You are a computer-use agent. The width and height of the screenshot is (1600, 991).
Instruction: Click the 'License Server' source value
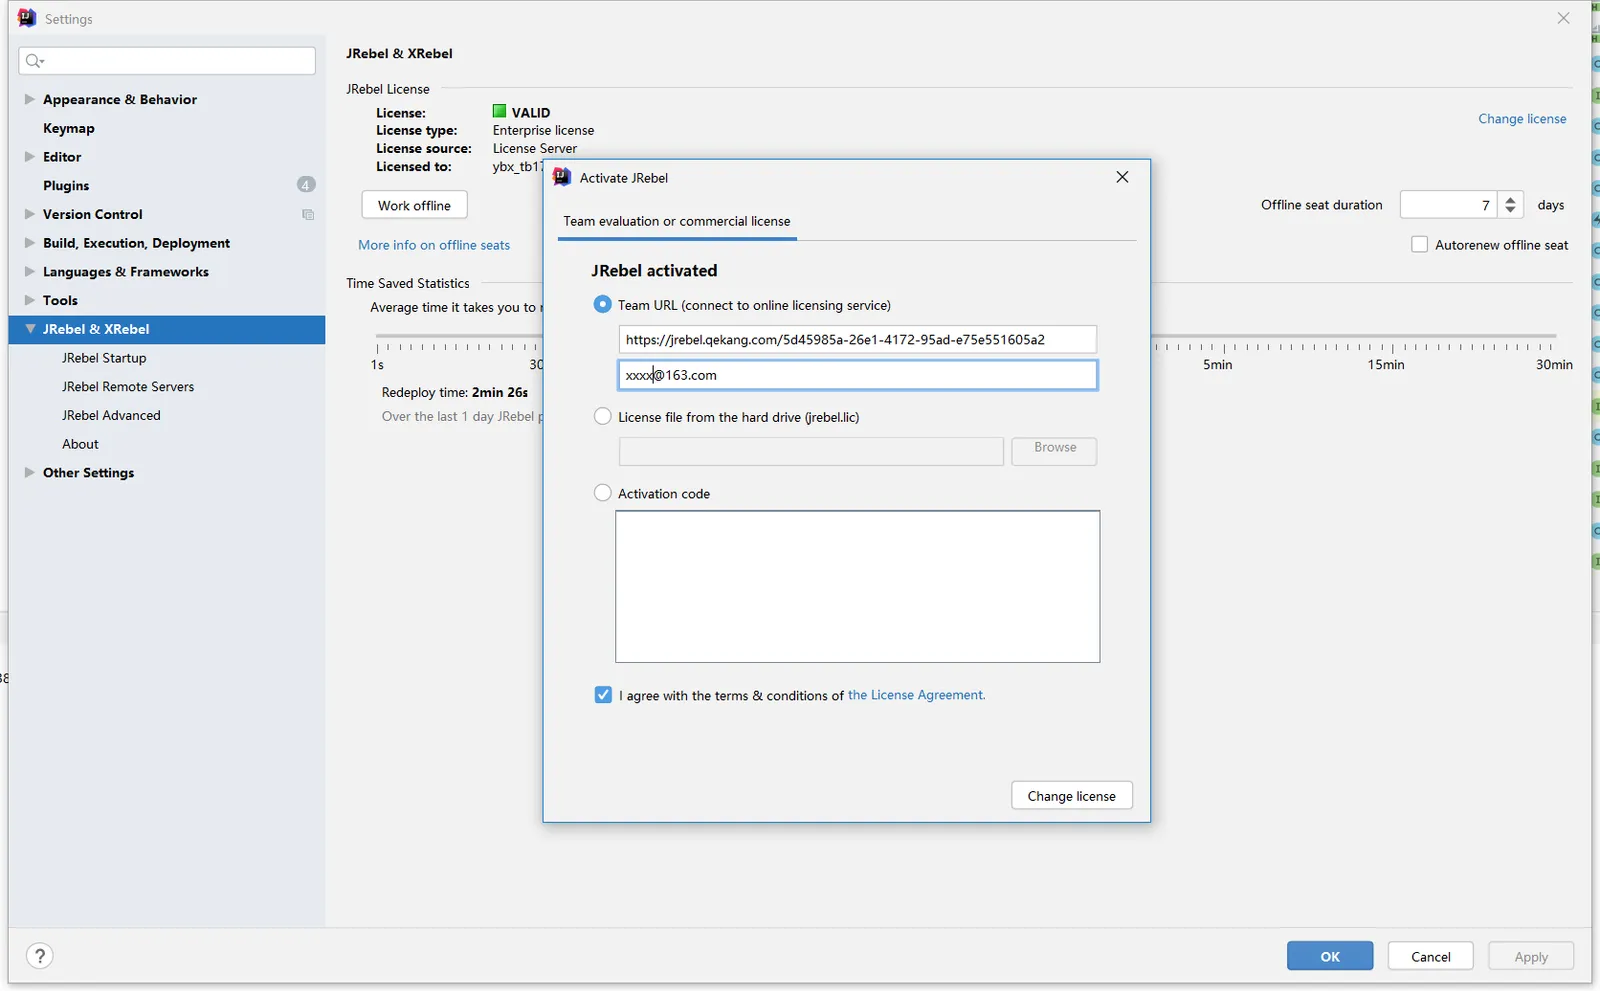click(534, 148)
